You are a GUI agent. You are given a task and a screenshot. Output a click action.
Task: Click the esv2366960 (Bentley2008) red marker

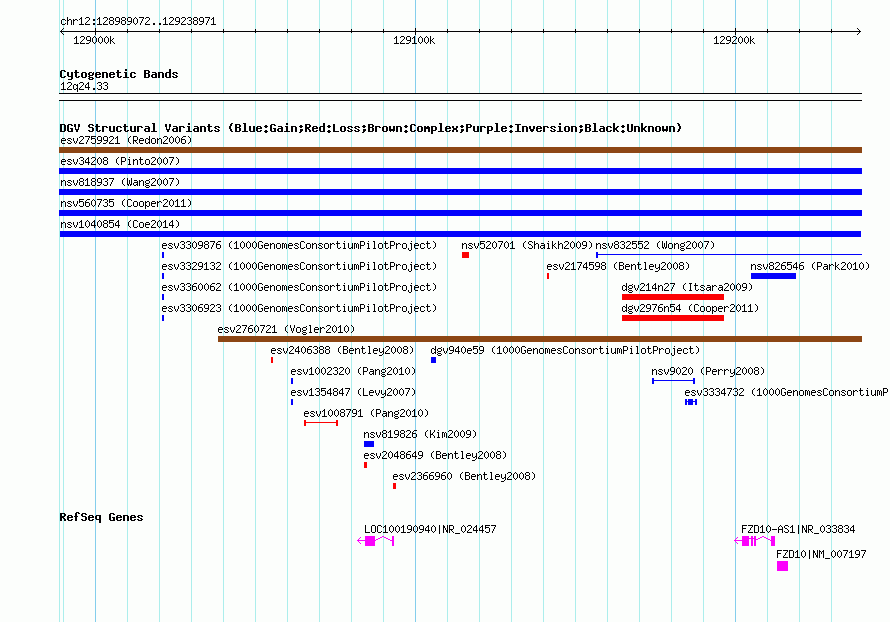tap(394, 486)
